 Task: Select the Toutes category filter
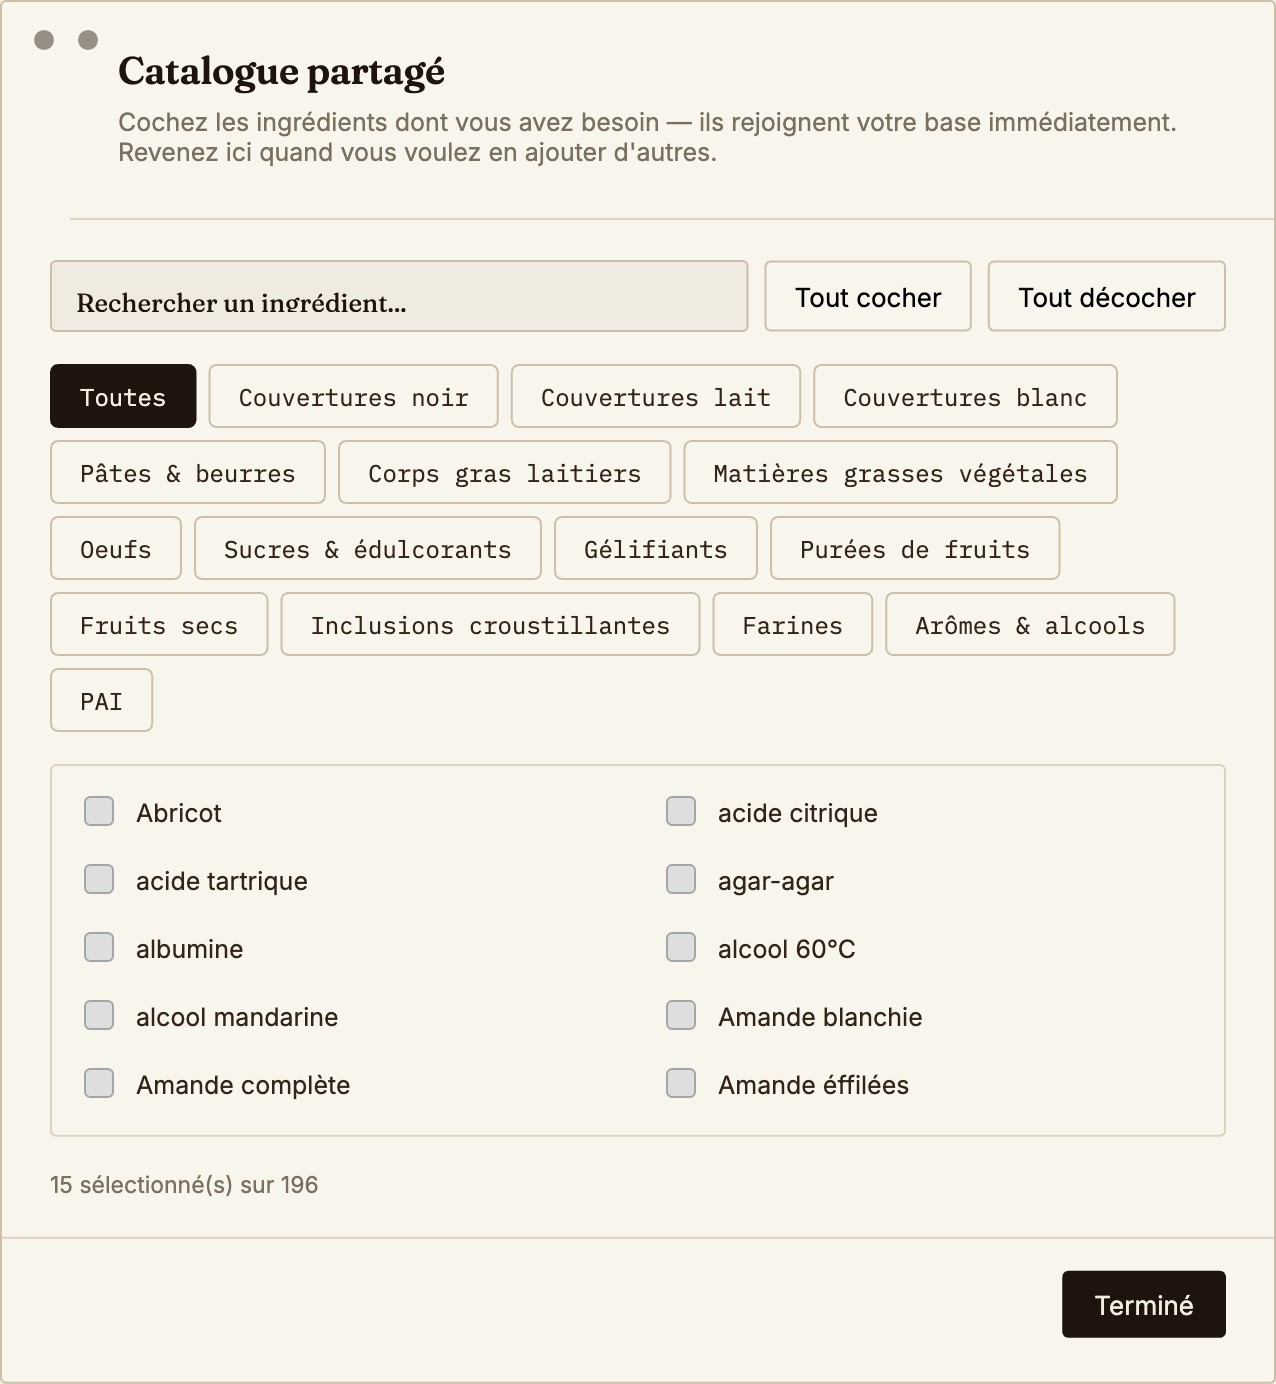tap(123, 396)
